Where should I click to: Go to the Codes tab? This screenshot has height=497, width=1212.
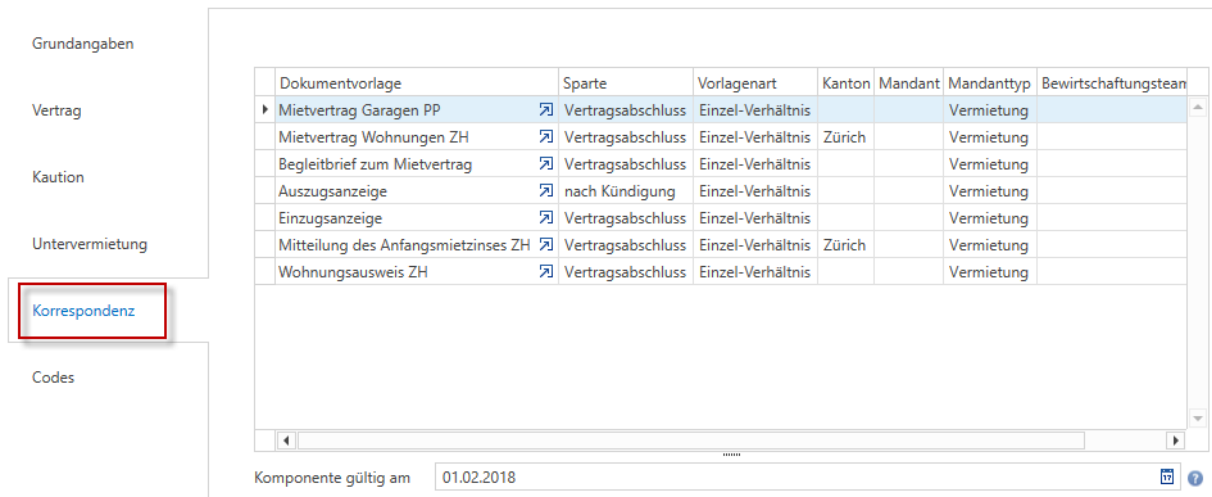point(53,377)
